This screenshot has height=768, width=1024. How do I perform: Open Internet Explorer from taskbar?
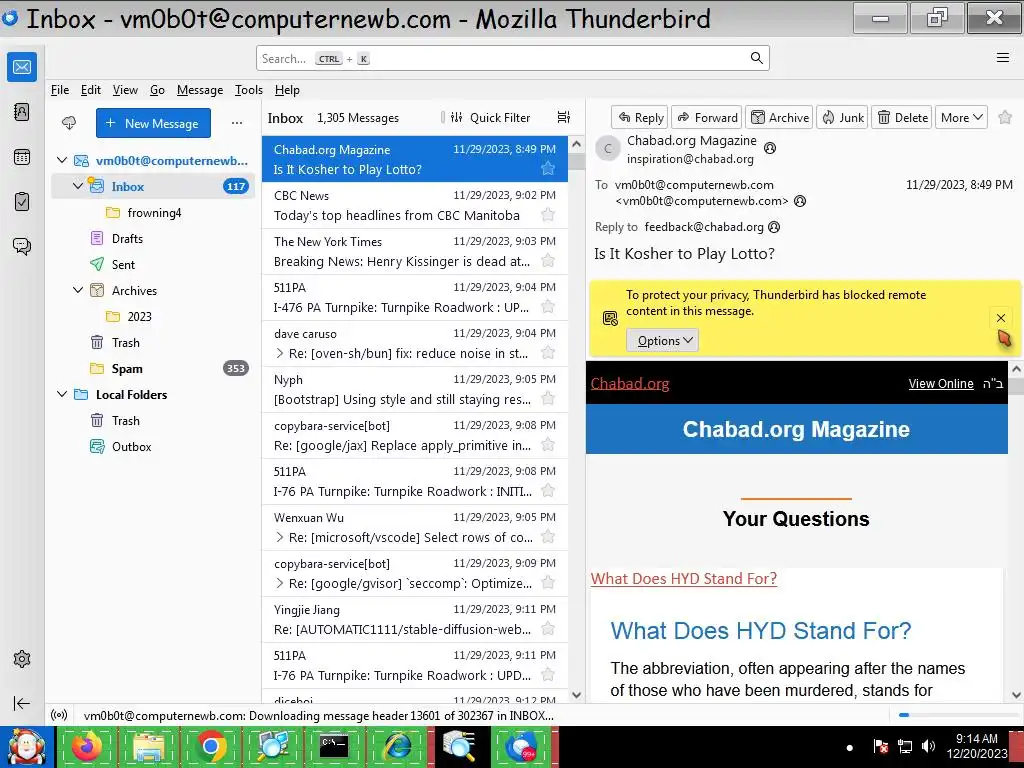pos(397,746)
